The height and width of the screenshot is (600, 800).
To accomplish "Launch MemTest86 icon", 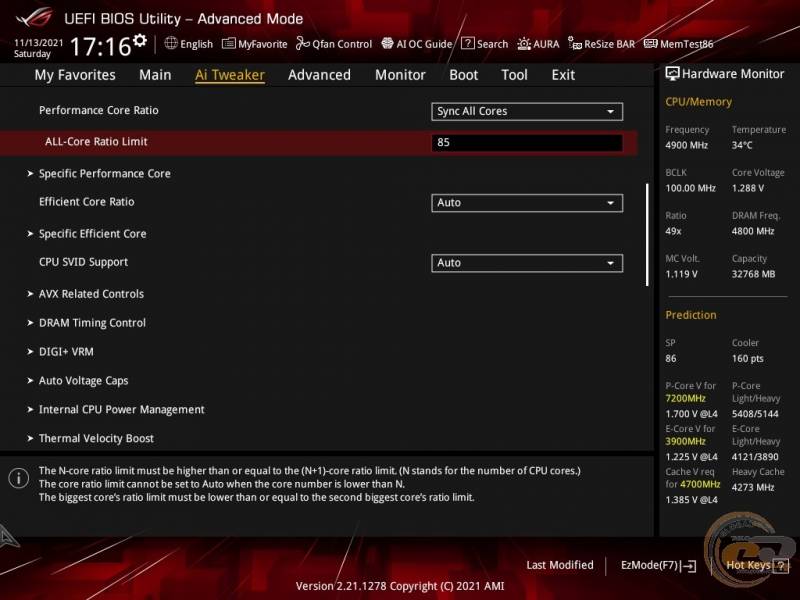I will (651, 43).
